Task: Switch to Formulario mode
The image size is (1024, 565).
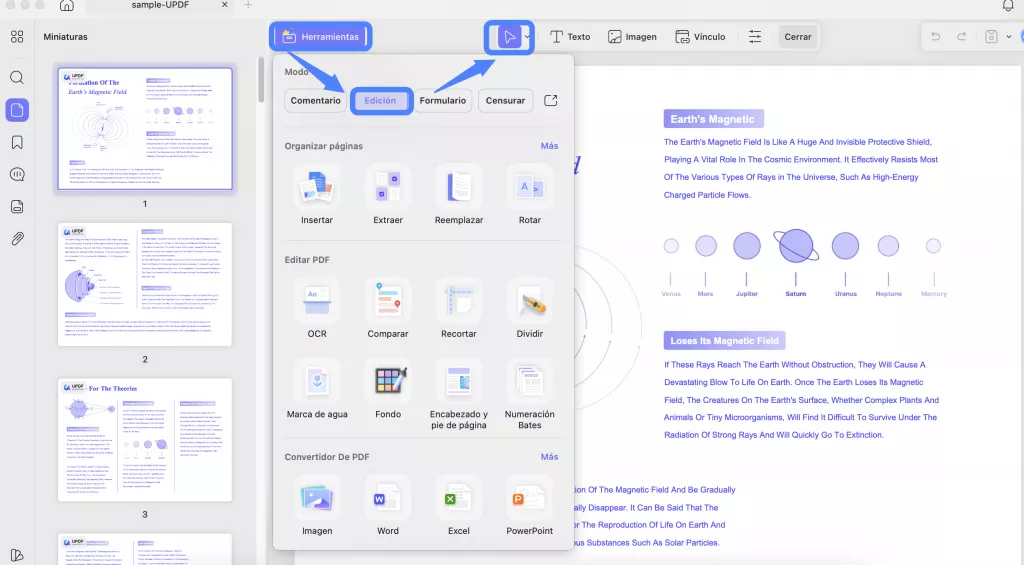Action: click(443, 101)
